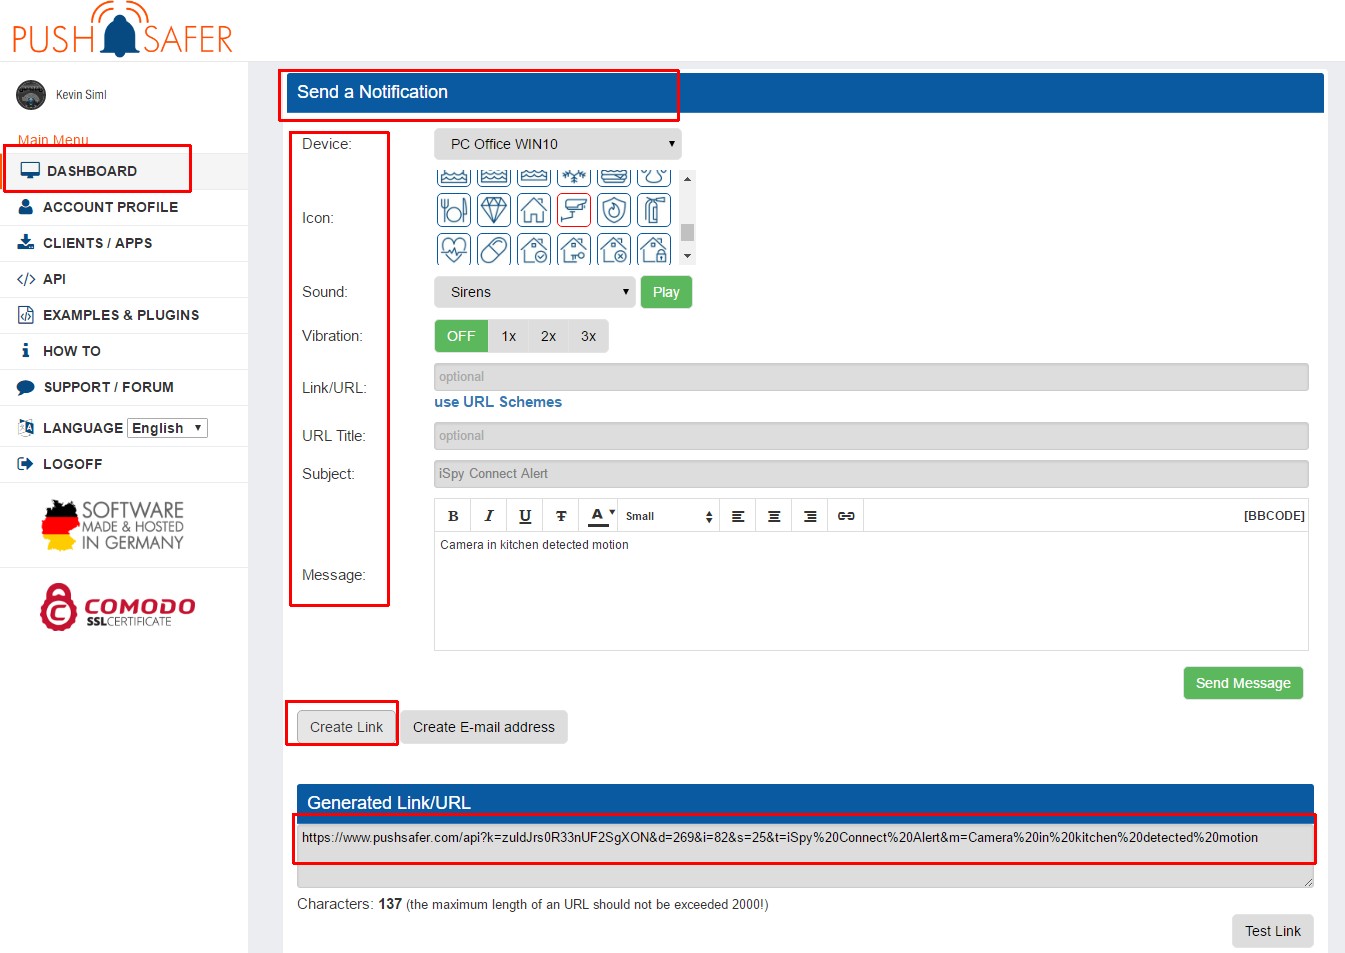Image resolution: width=1345 pixels, height=953 pixels.
Task: Focus the URL Title input field
Action: [871, 436]
